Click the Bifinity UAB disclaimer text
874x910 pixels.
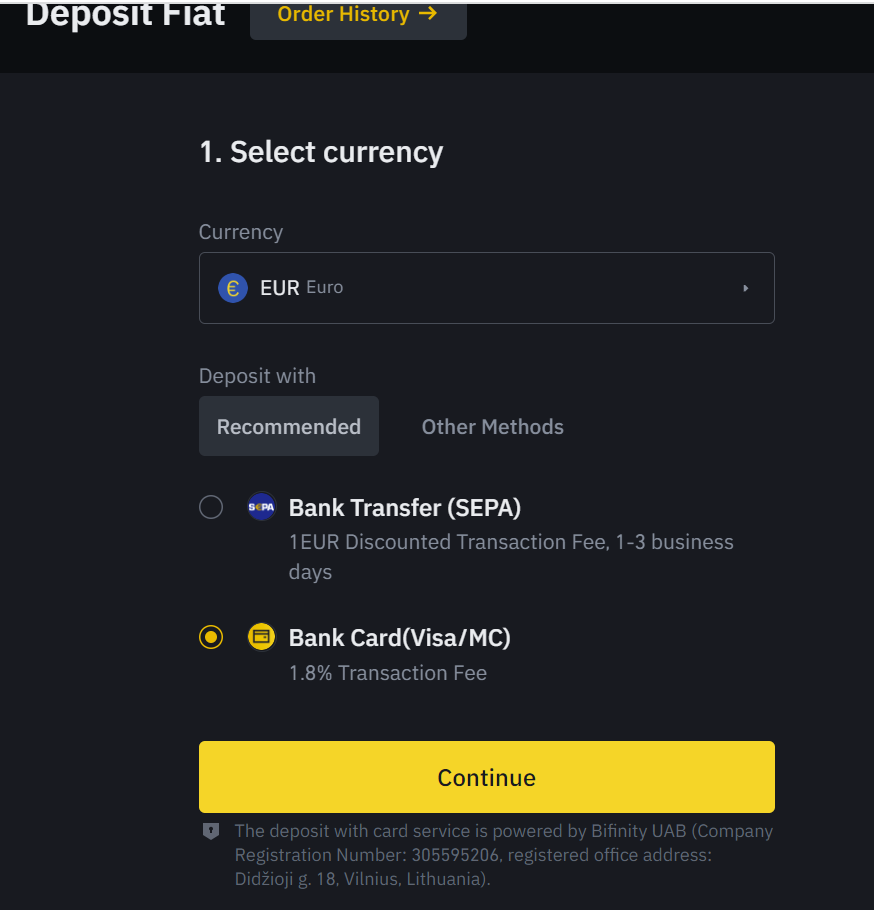click(503, 855)
